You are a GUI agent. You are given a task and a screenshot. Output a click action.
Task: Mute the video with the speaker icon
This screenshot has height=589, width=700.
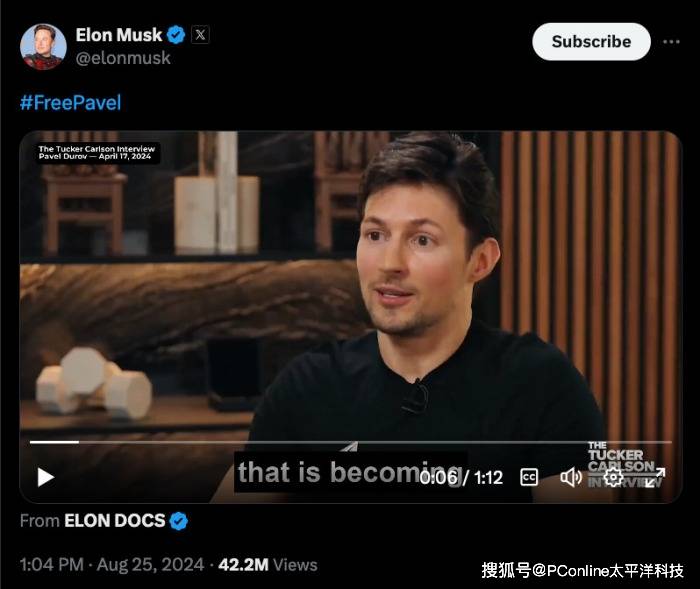coord(571,477)
